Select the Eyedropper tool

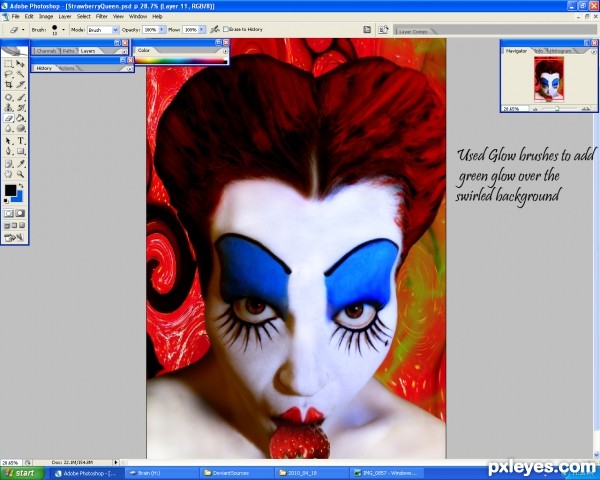[20, 164]
